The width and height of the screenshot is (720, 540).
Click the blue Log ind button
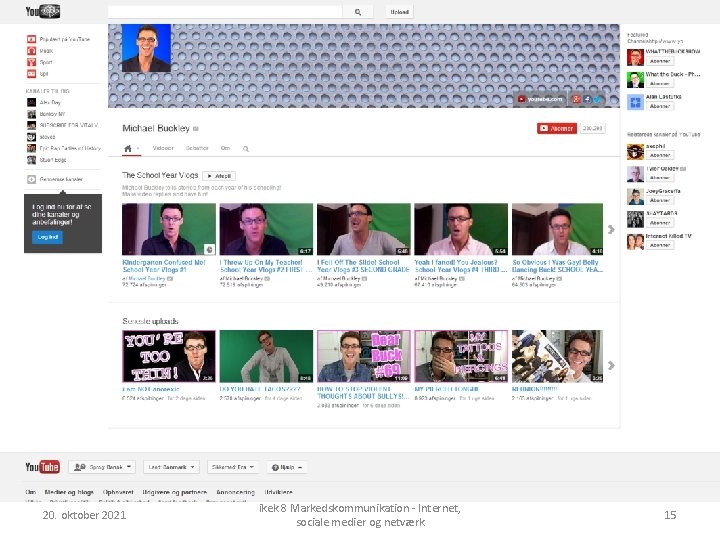(x=48, y=237)
